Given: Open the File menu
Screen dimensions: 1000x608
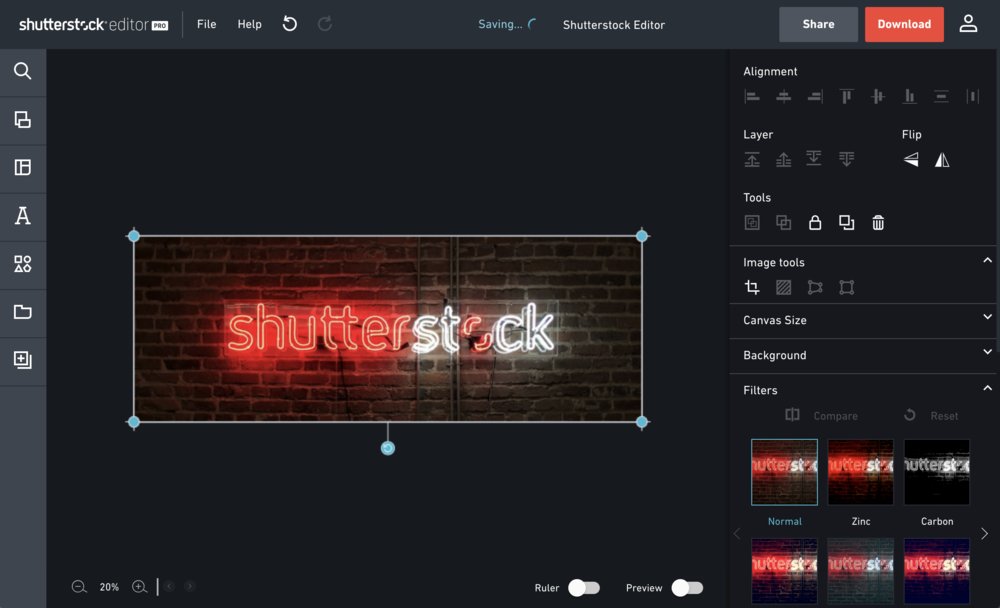Looking at the screenshot, I should pos(207,24).
